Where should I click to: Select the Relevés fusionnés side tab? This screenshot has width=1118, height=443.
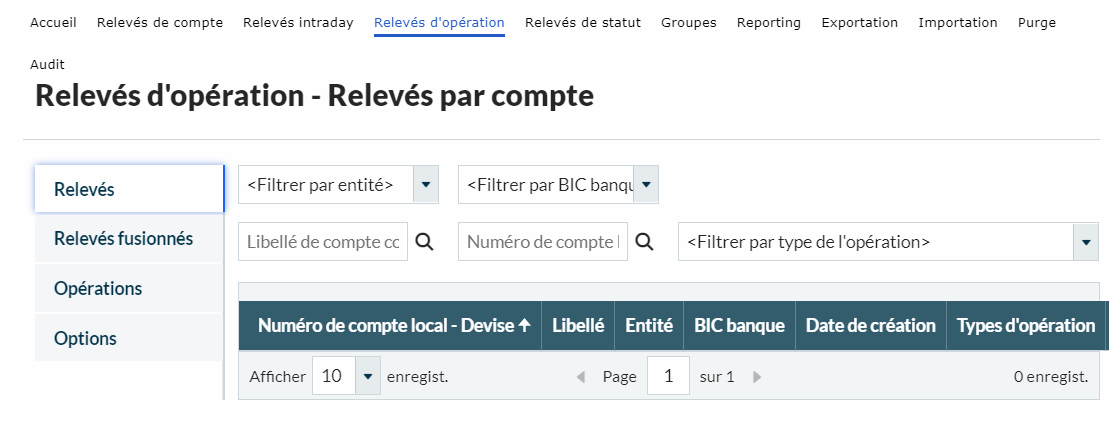(123, 239)
